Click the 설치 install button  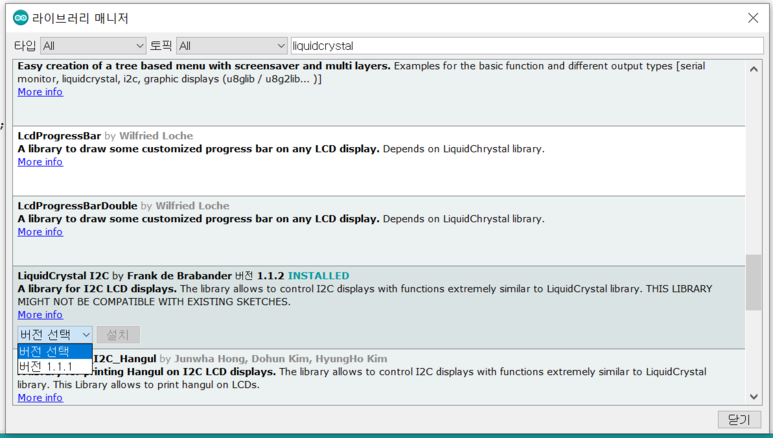click(118, 334)
